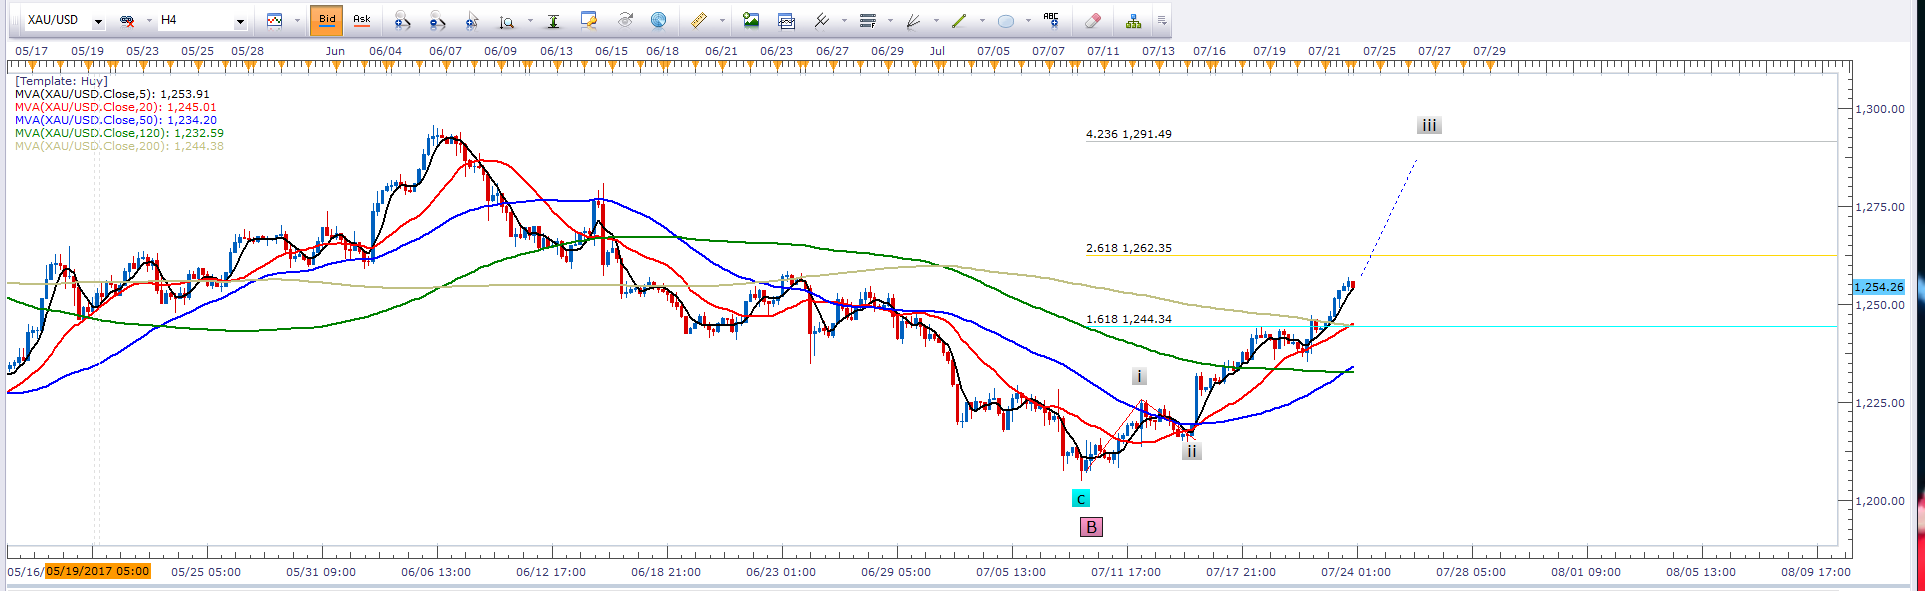Open the XAU/USD symbol dropdown
The image size is (1925, 591).
pyautogui.click(x=98, y=21)
